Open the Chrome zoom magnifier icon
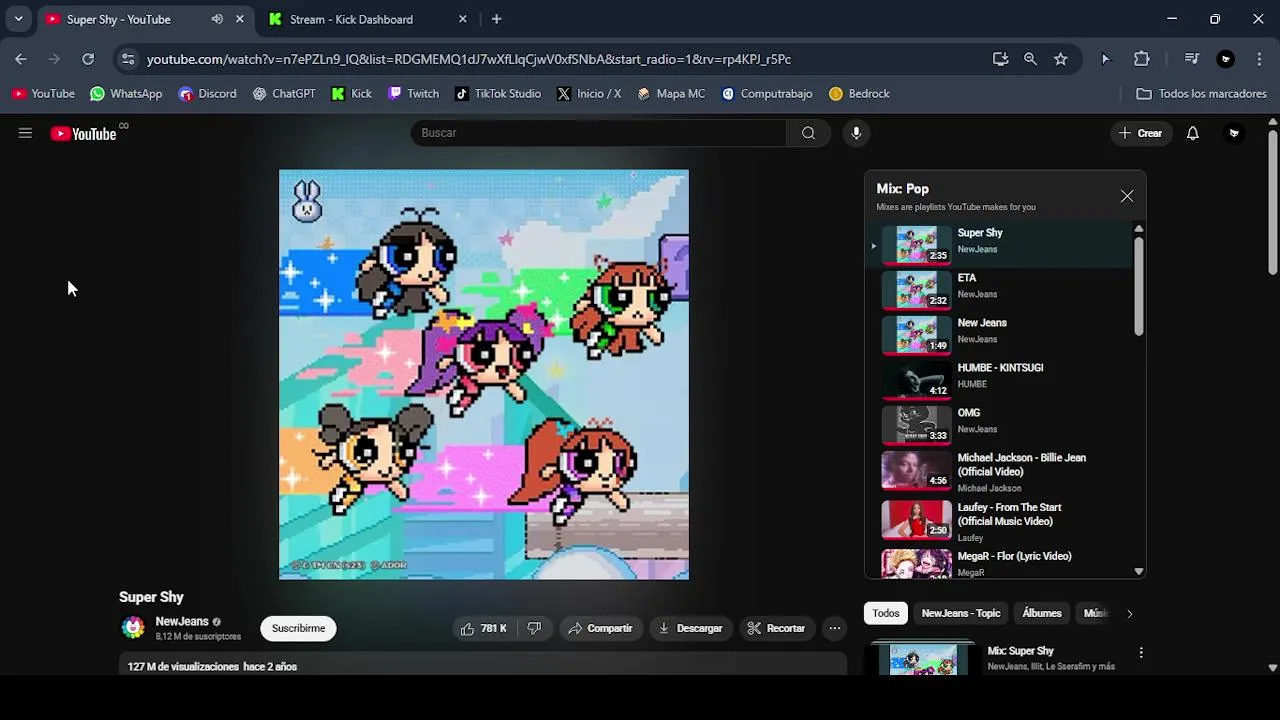 coord(1030,59)
